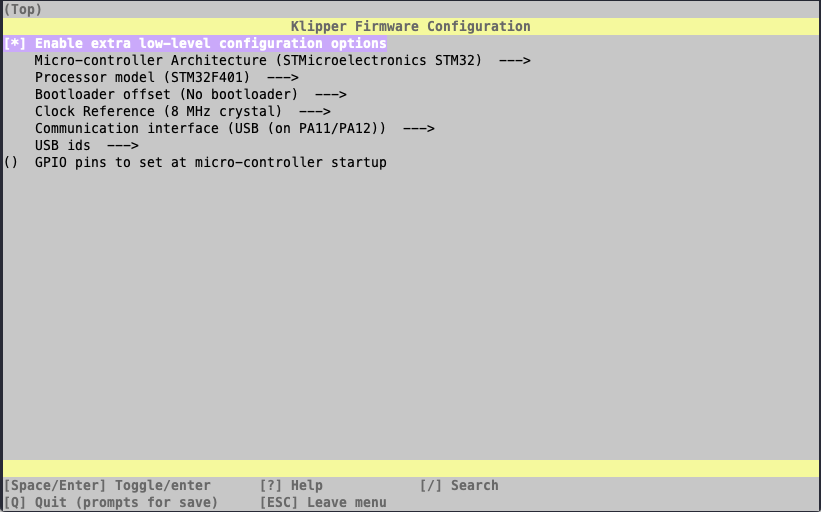Click the arrow following Clock Reference

pos(314,112)
